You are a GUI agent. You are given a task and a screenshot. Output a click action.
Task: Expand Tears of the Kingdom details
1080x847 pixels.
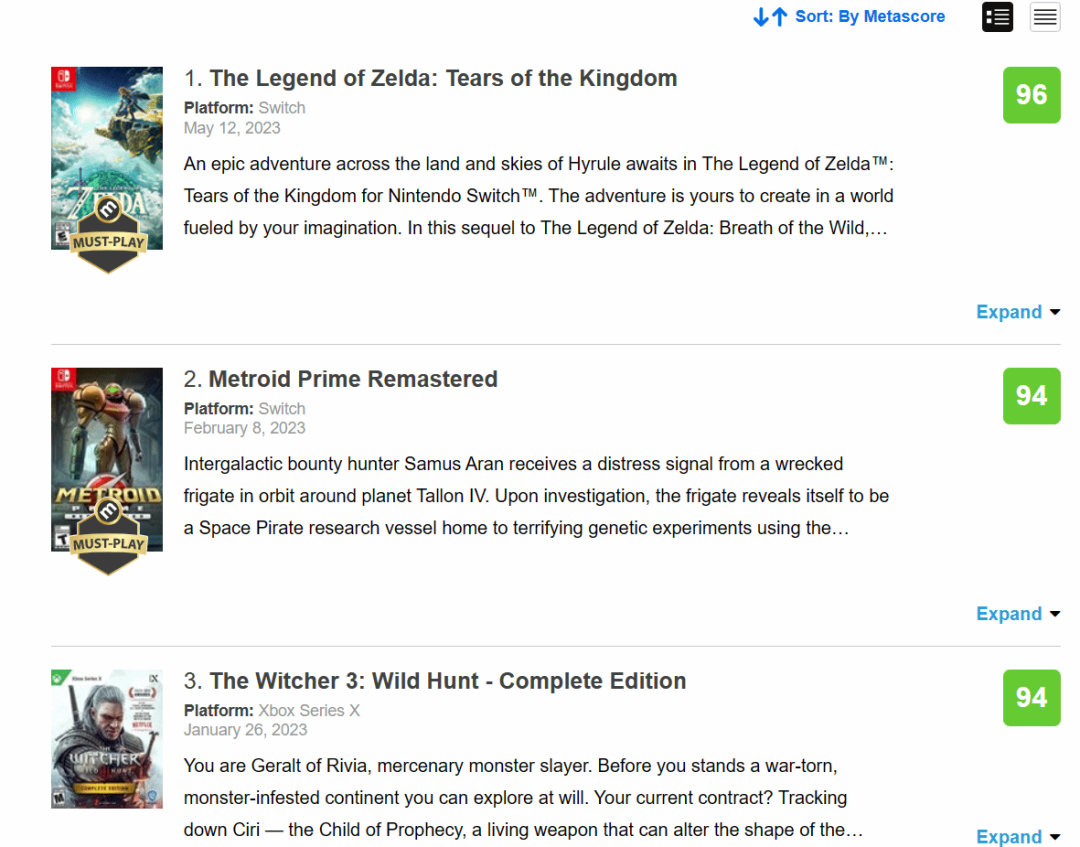point(1017,312)
